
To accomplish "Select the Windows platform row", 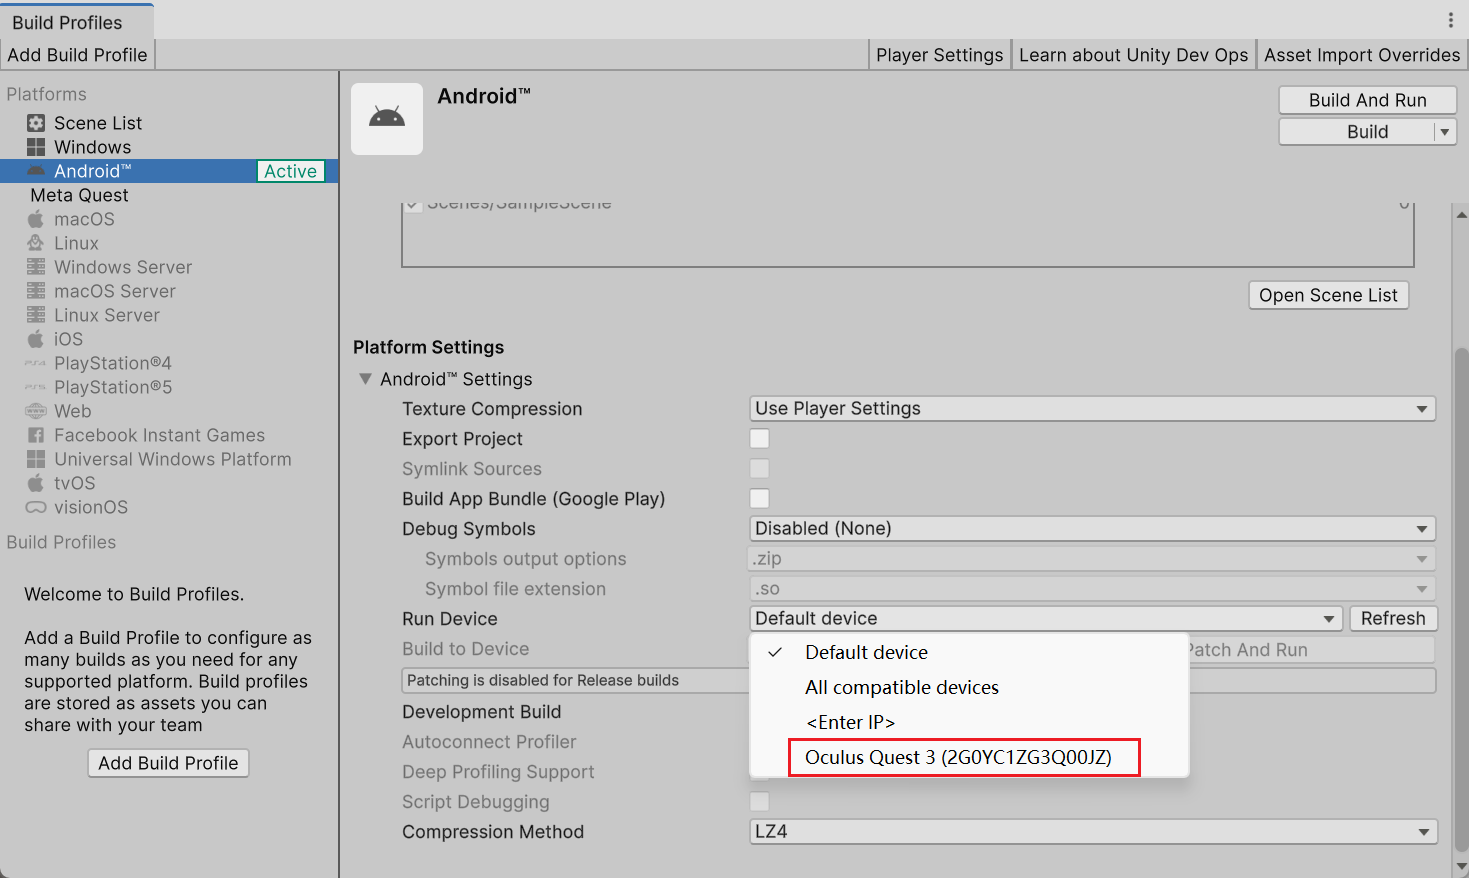I will click(x=169, y=147).
